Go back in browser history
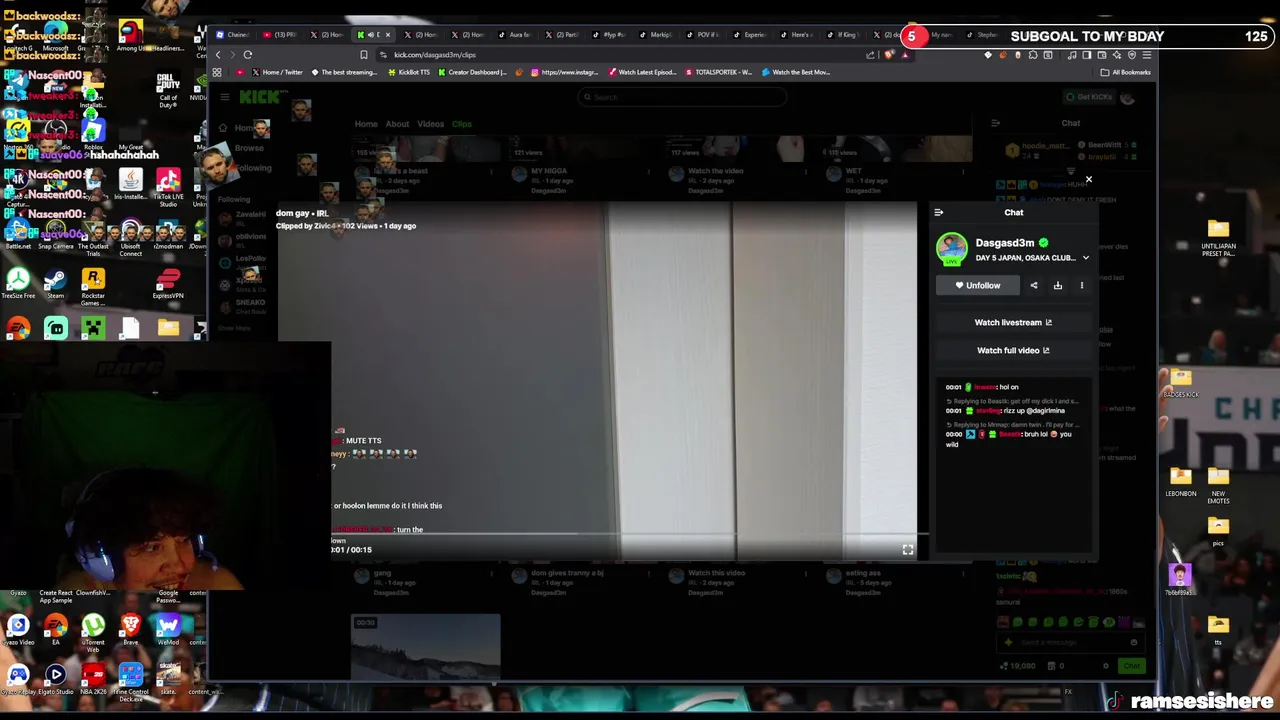This screenshot has height=720, width=1280. point(218,55)
